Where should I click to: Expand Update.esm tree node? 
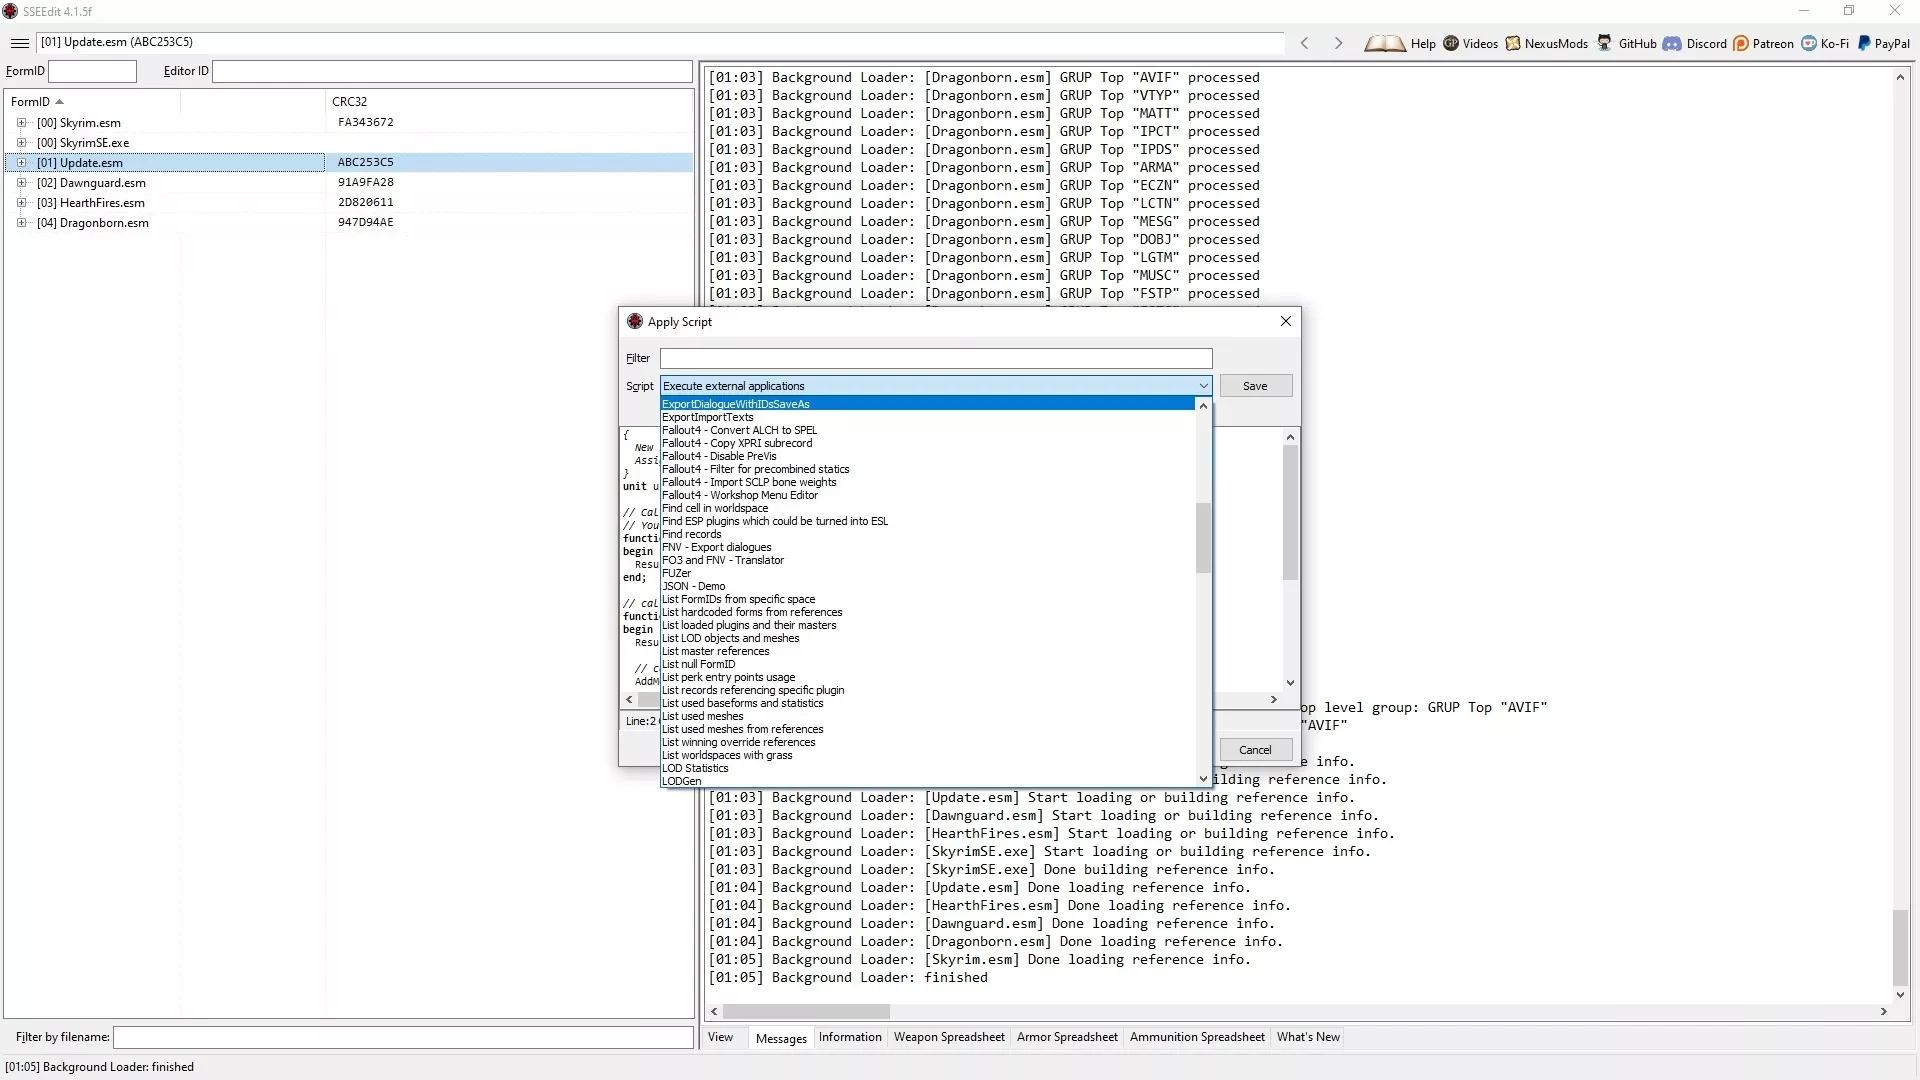pyautogui.click(x=21, y=163)
